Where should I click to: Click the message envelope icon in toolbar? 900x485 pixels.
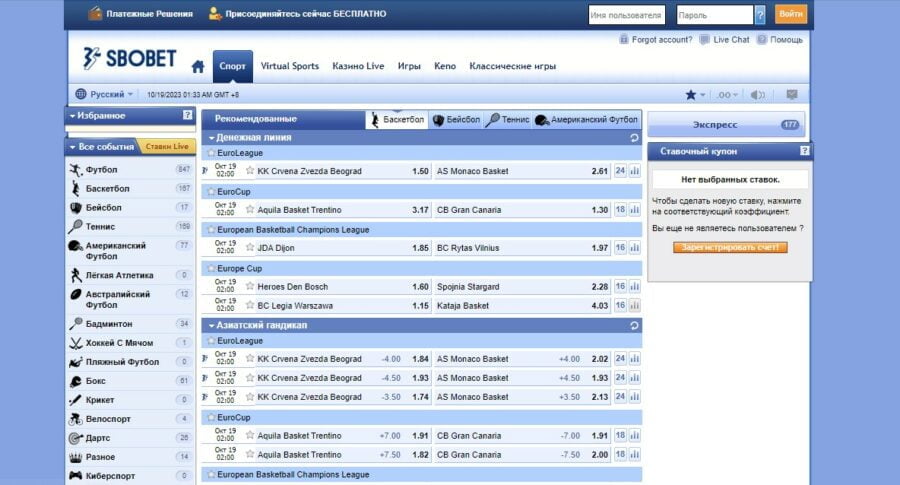click(x=791, y=95)
